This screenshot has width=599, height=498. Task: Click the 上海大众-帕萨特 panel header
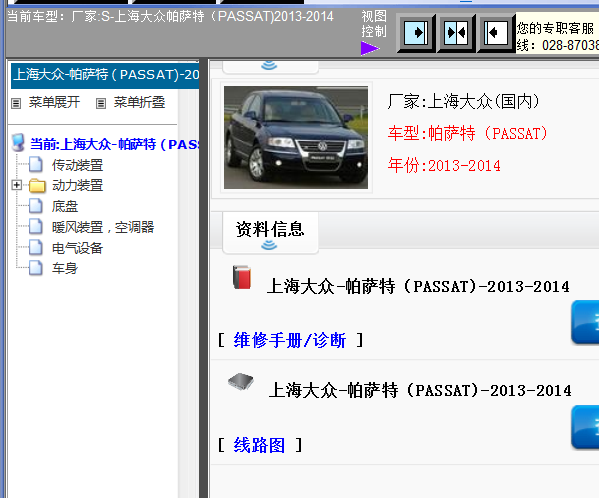pyautogui.click(x=105, y=75)
